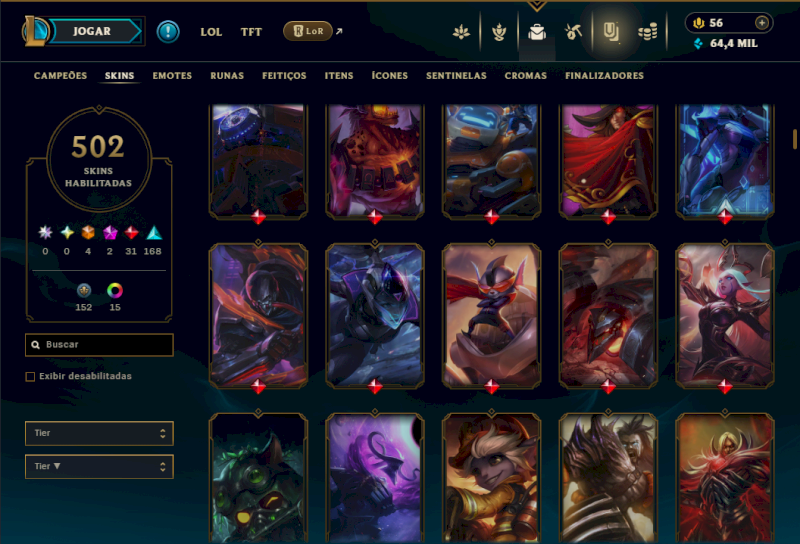The width and height of the screenshot is (800, 544).
Task: Open the blue notification alert icon
Action: [x=168, y=32]
